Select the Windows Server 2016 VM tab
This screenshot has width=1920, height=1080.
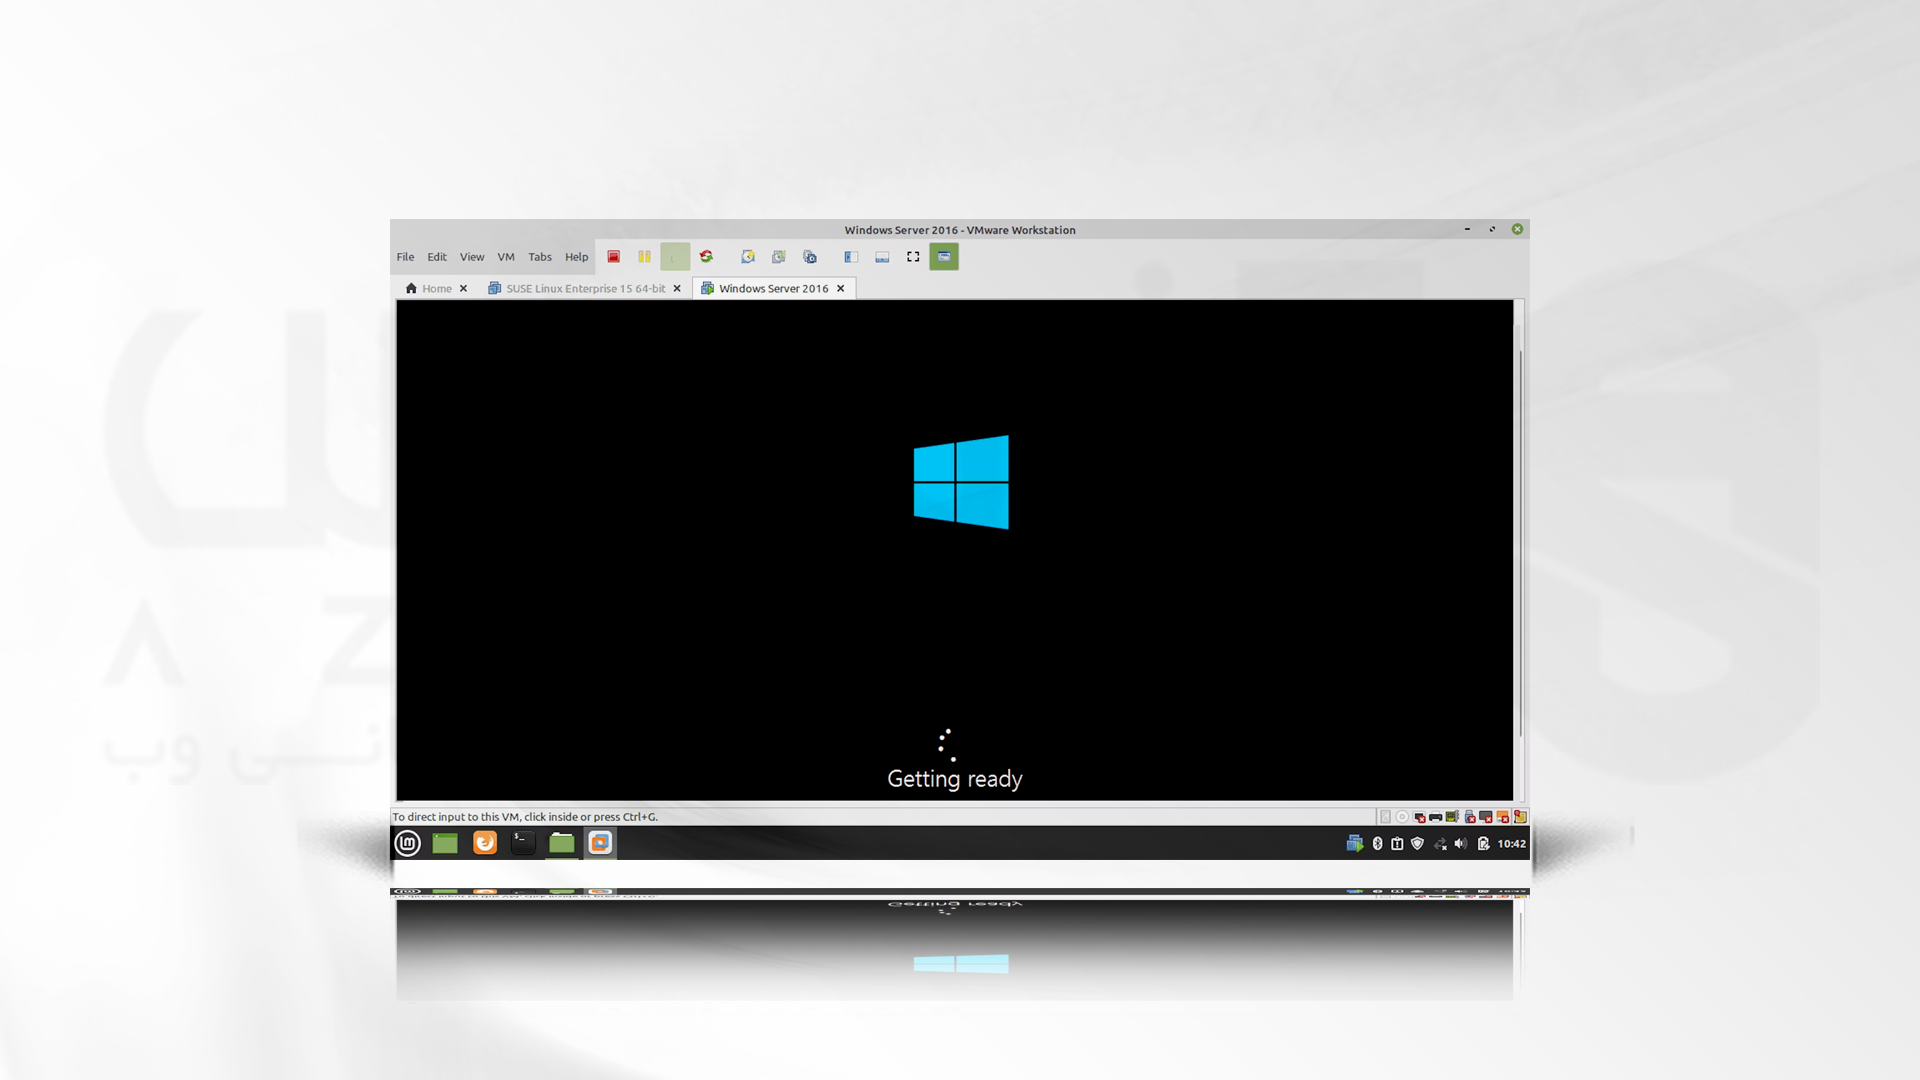(x=773, y=287)
